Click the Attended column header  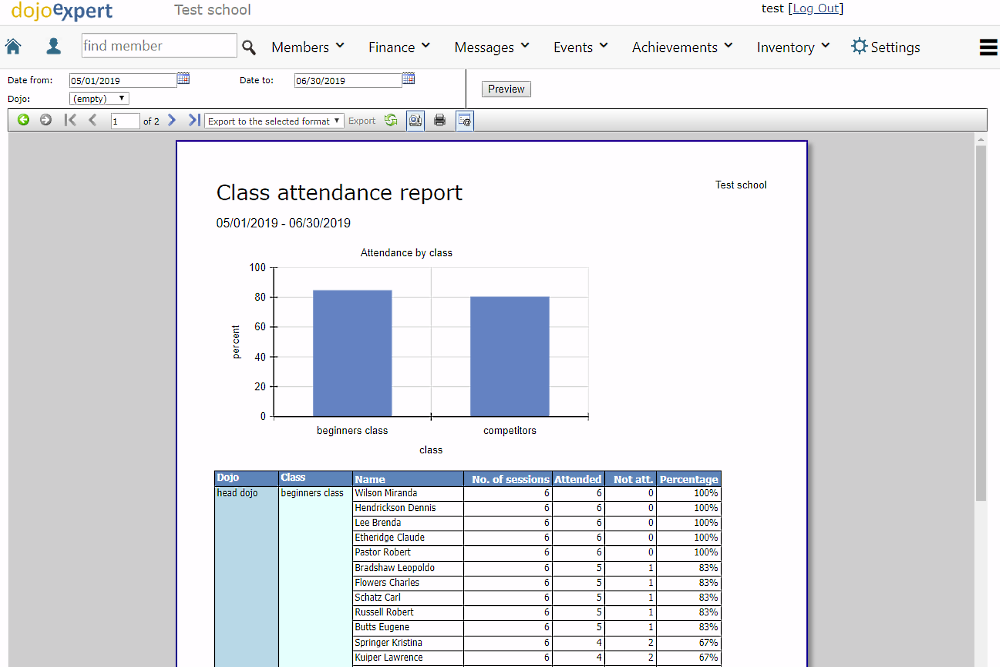[578, 478]
